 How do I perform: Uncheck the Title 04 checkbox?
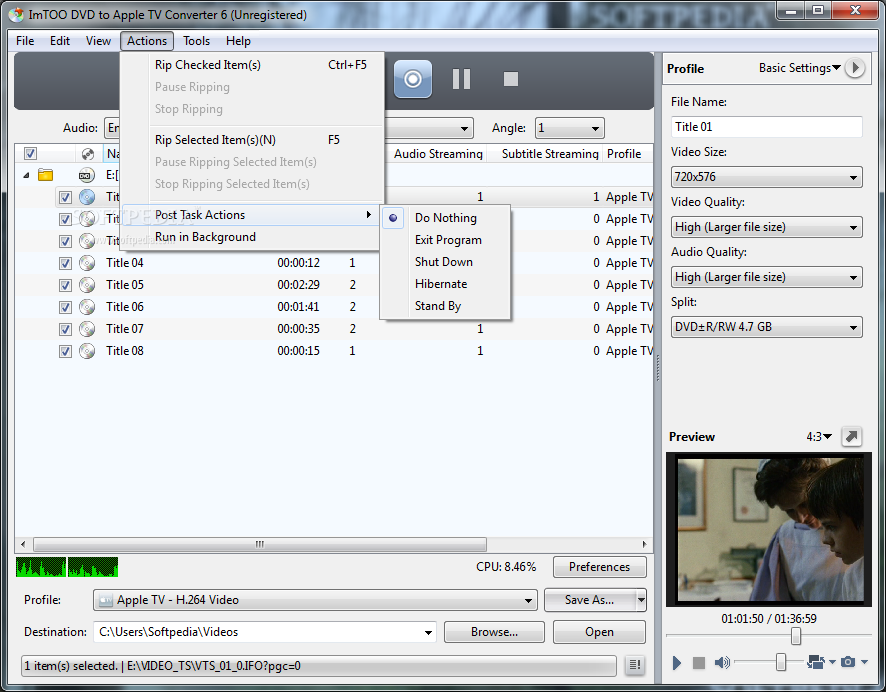pyautogui.click(x=66, y=263)
